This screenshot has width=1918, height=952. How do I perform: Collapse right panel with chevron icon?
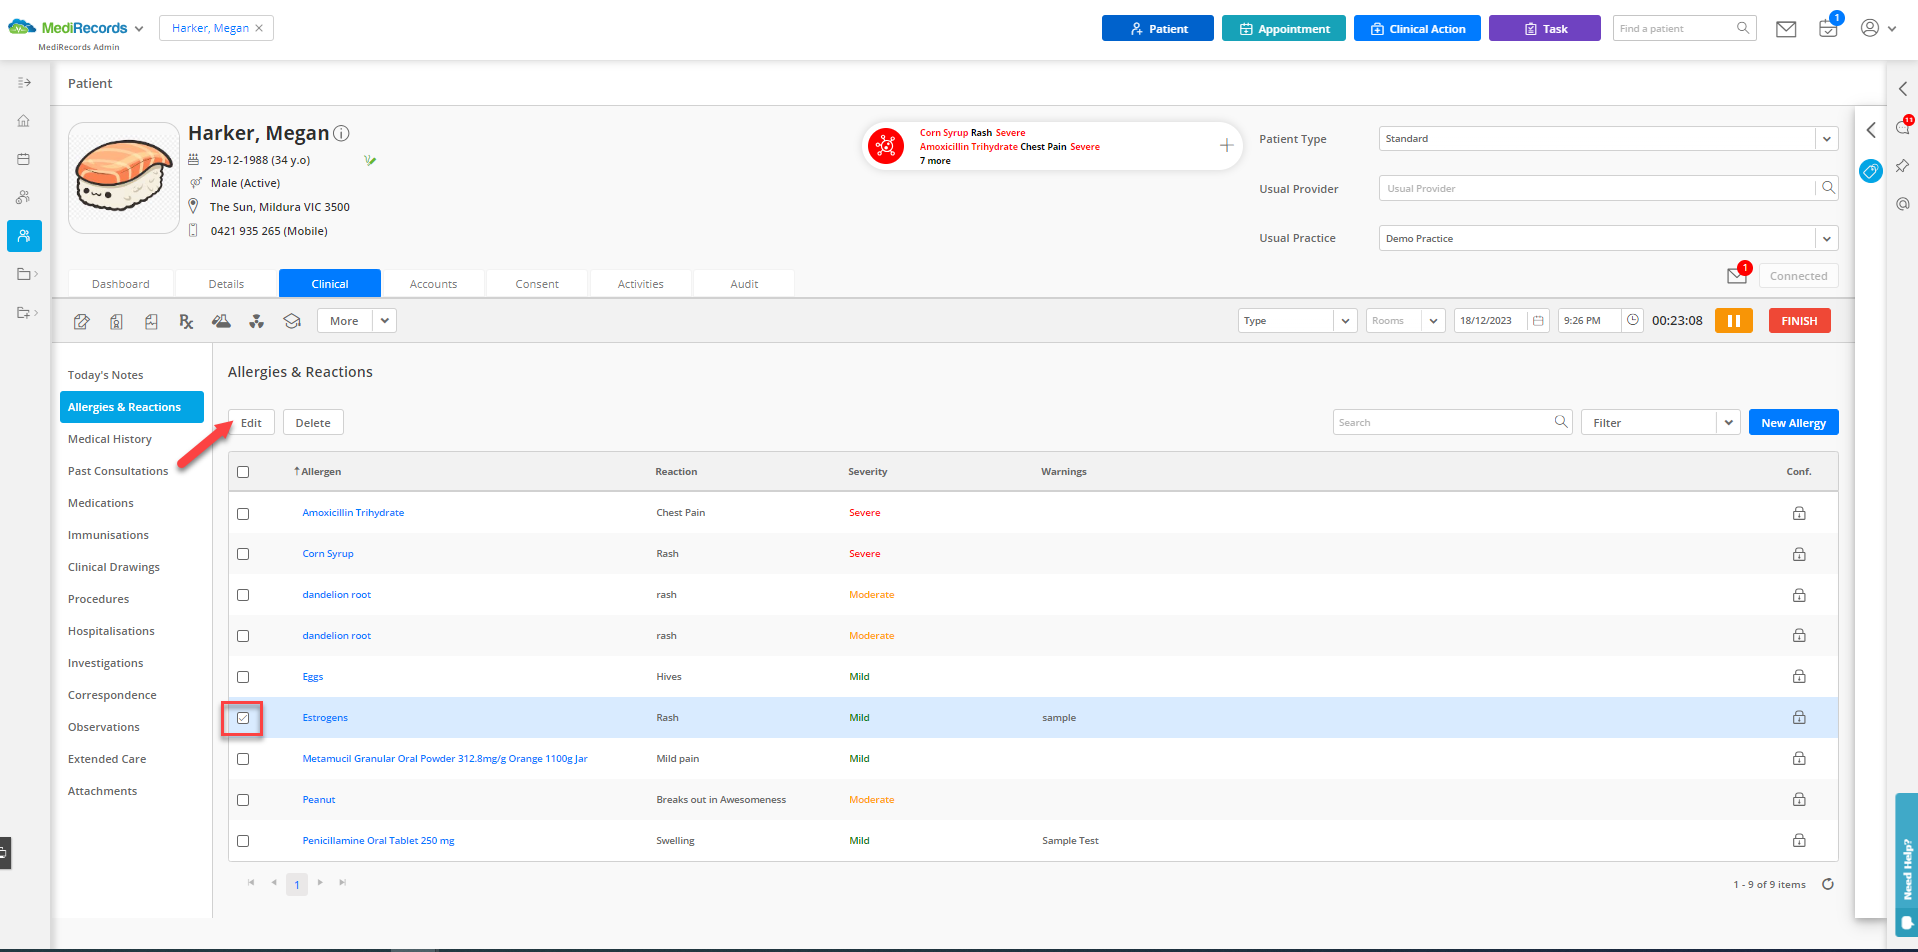pos(1871,130)
